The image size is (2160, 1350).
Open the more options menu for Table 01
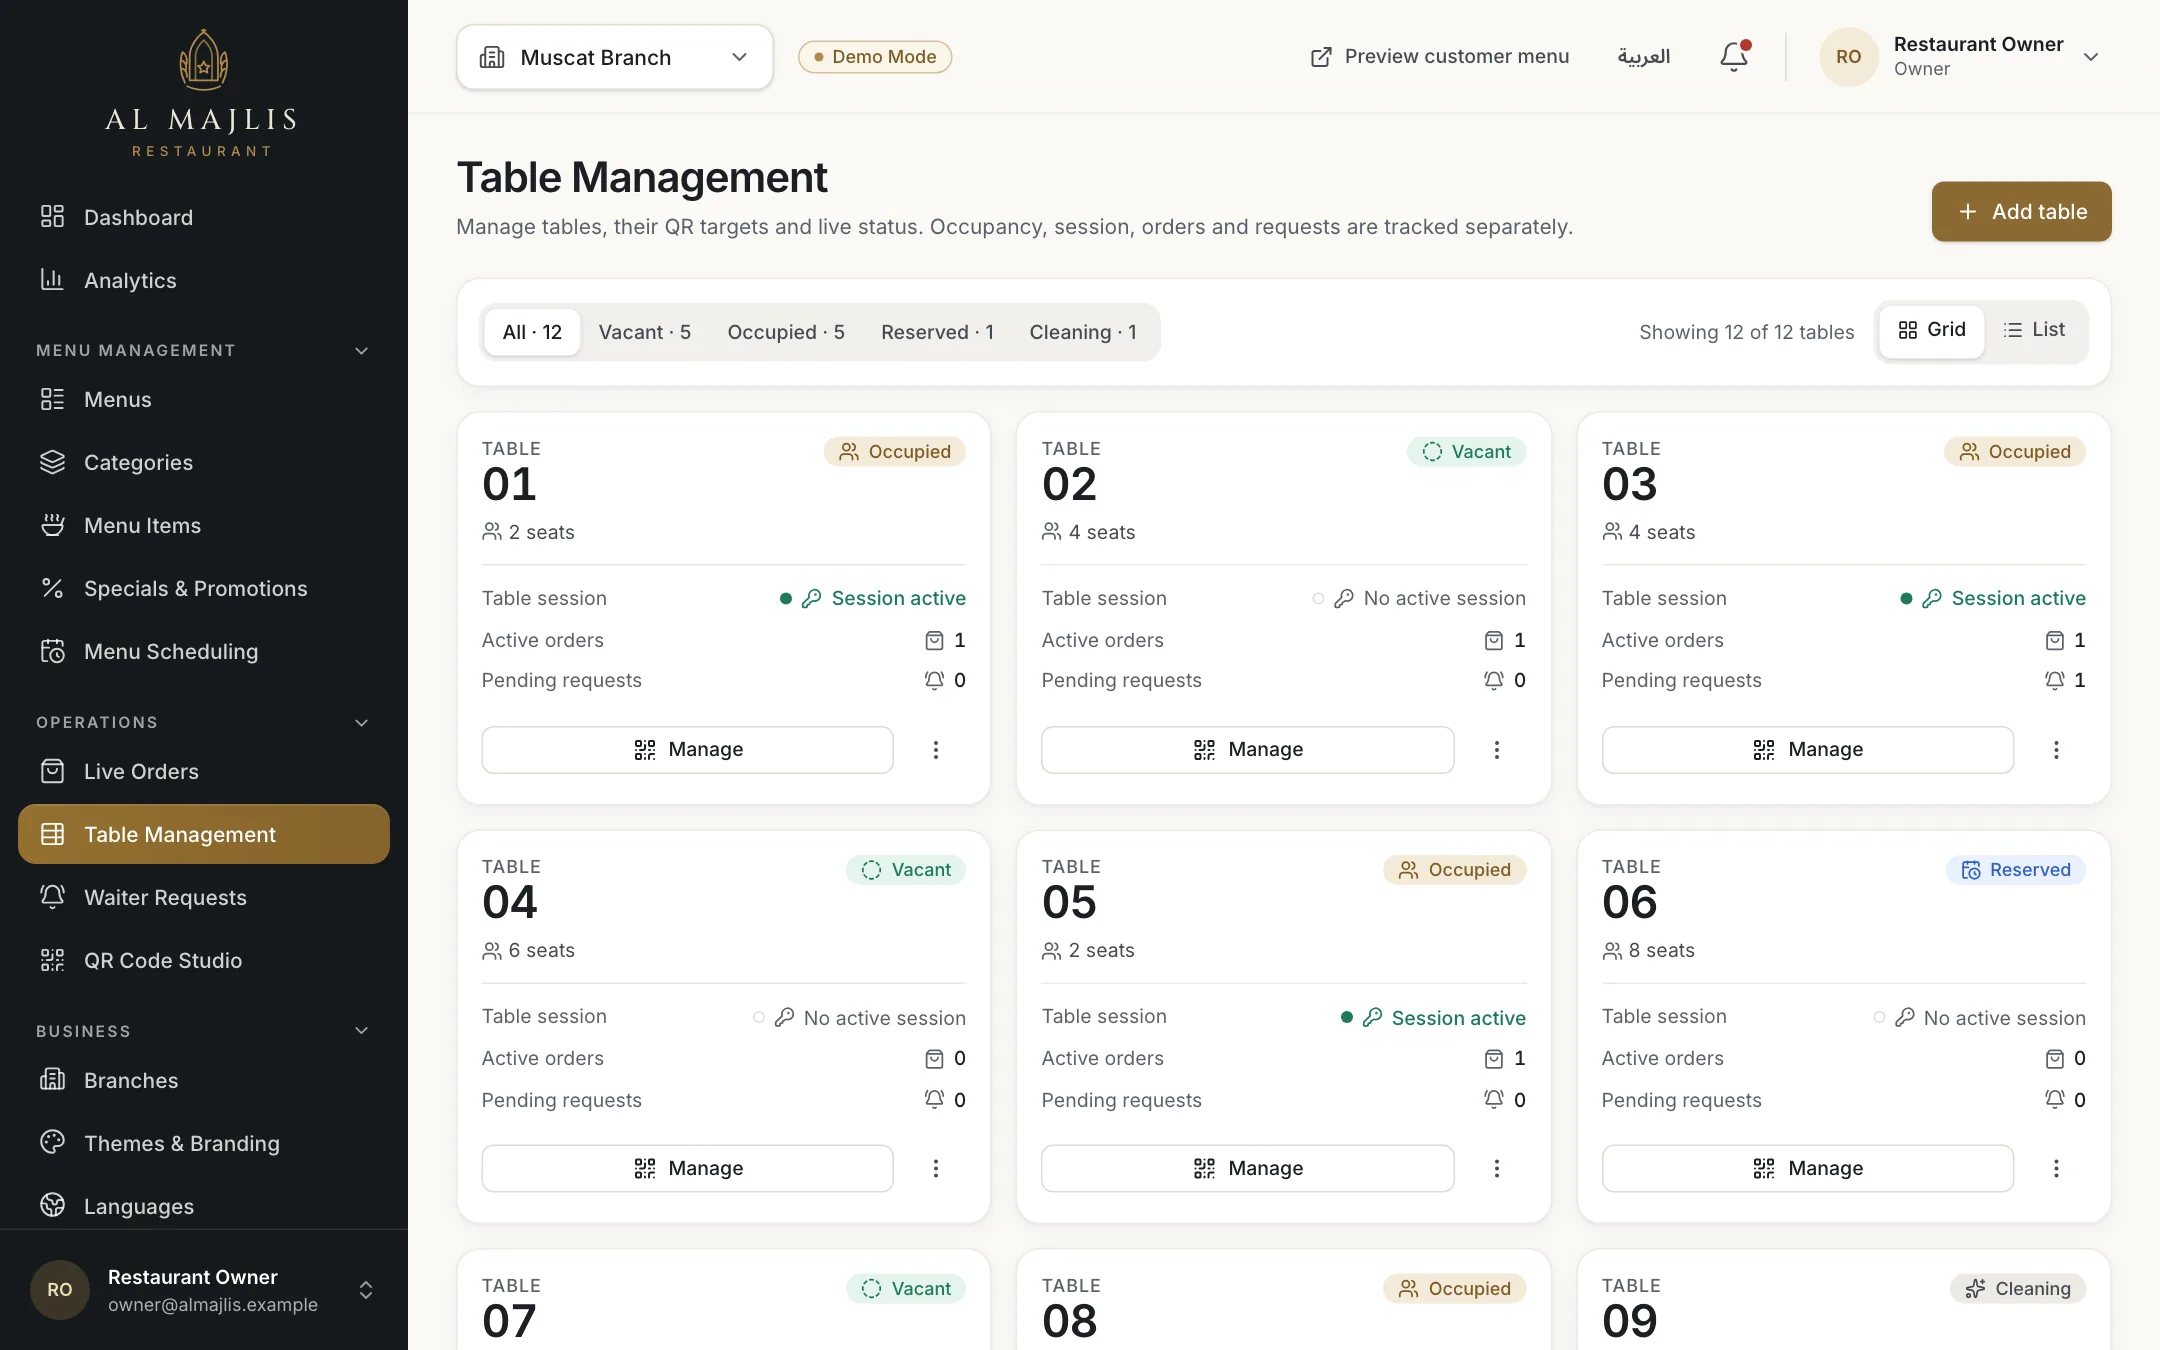pyautogui.click(x=936, y=750)
